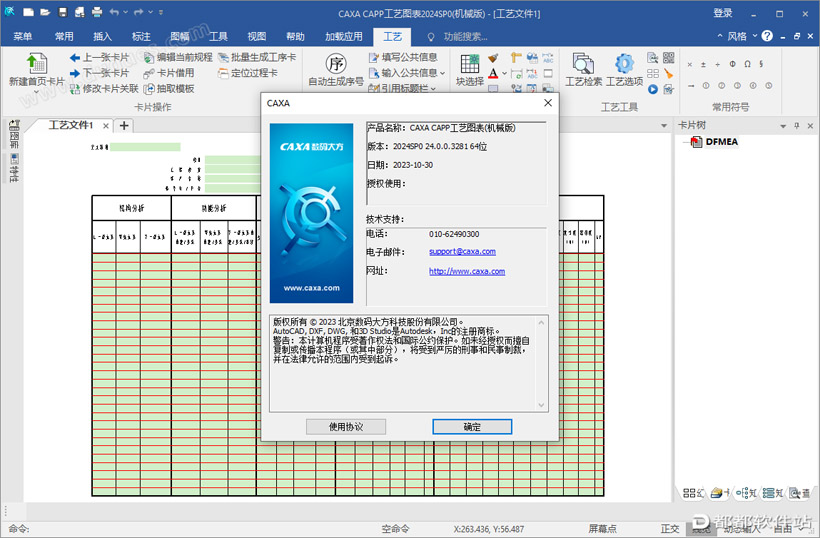
Task: Expand the undo history dropdown arrow
Action: point(126,12)
